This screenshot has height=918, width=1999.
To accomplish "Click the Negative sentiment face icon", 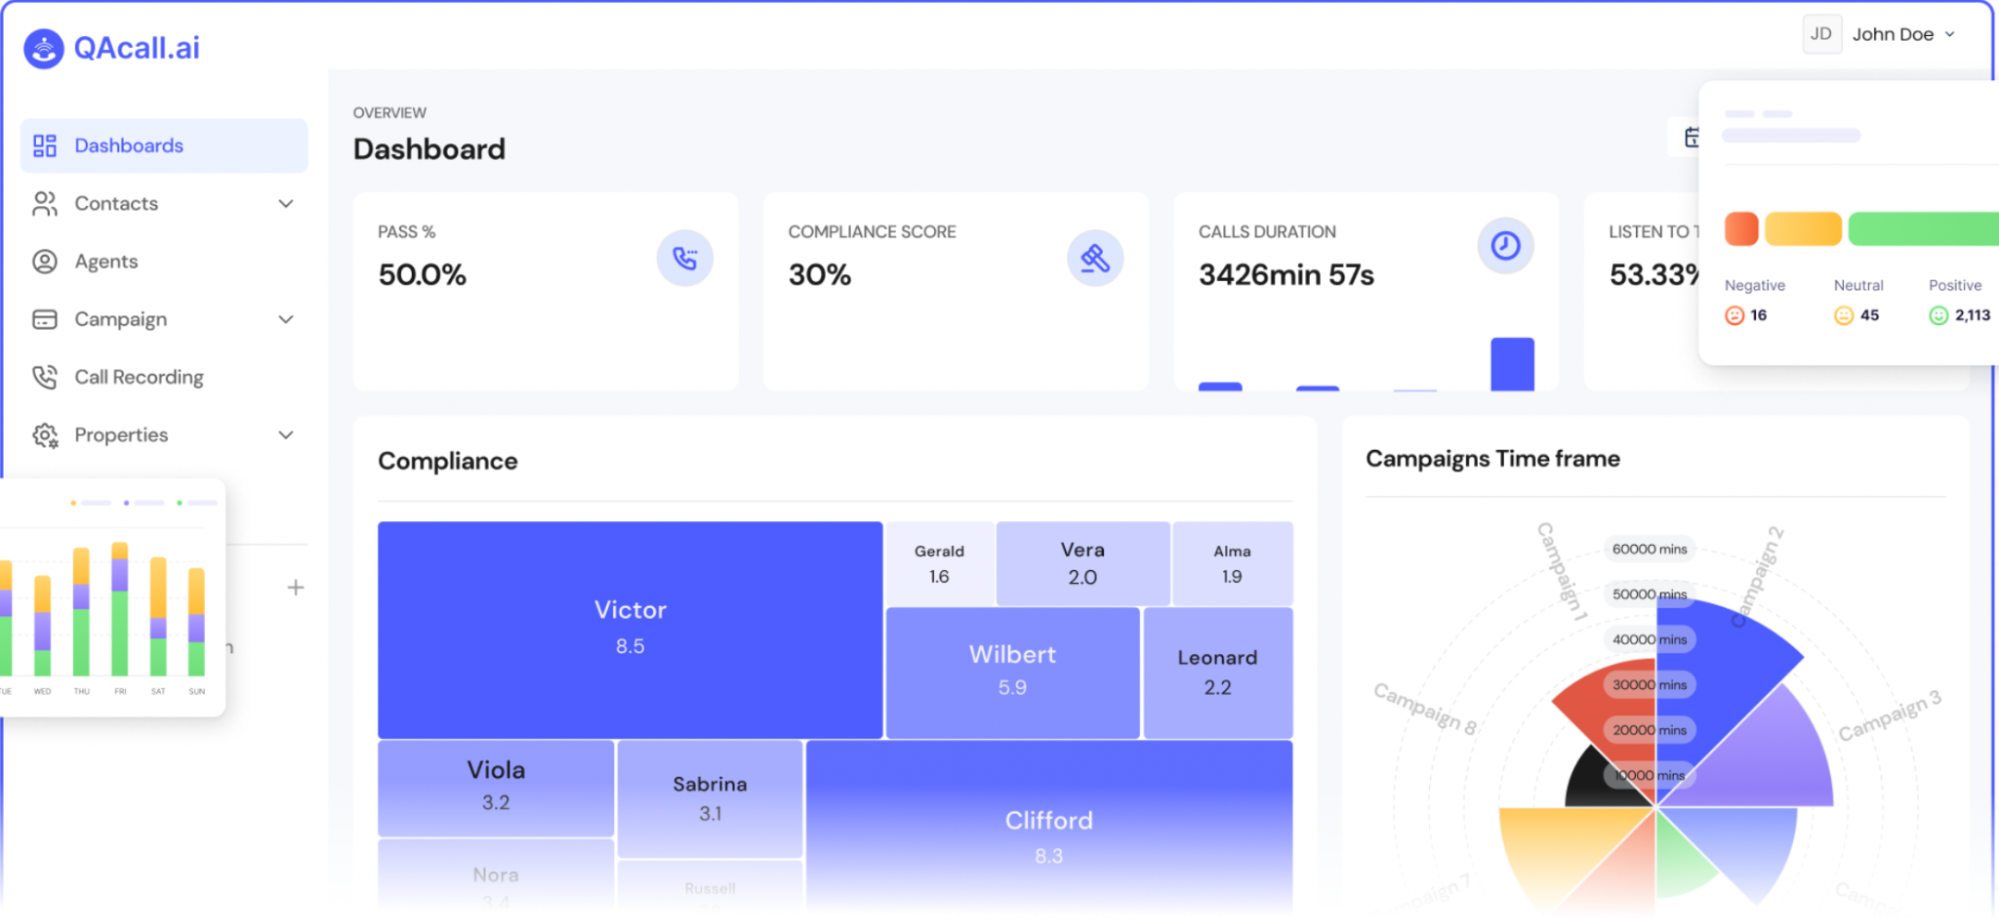I will [x=1735, y=316].
